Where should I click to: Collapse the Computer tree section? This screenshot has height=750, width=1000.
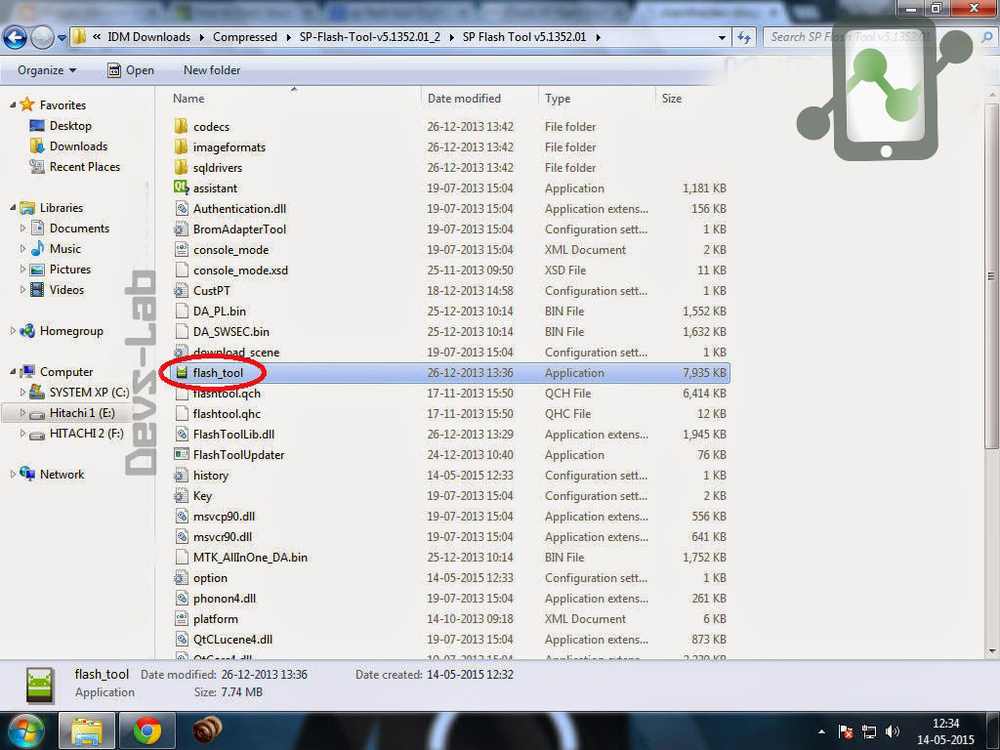[x=13, y=372]
